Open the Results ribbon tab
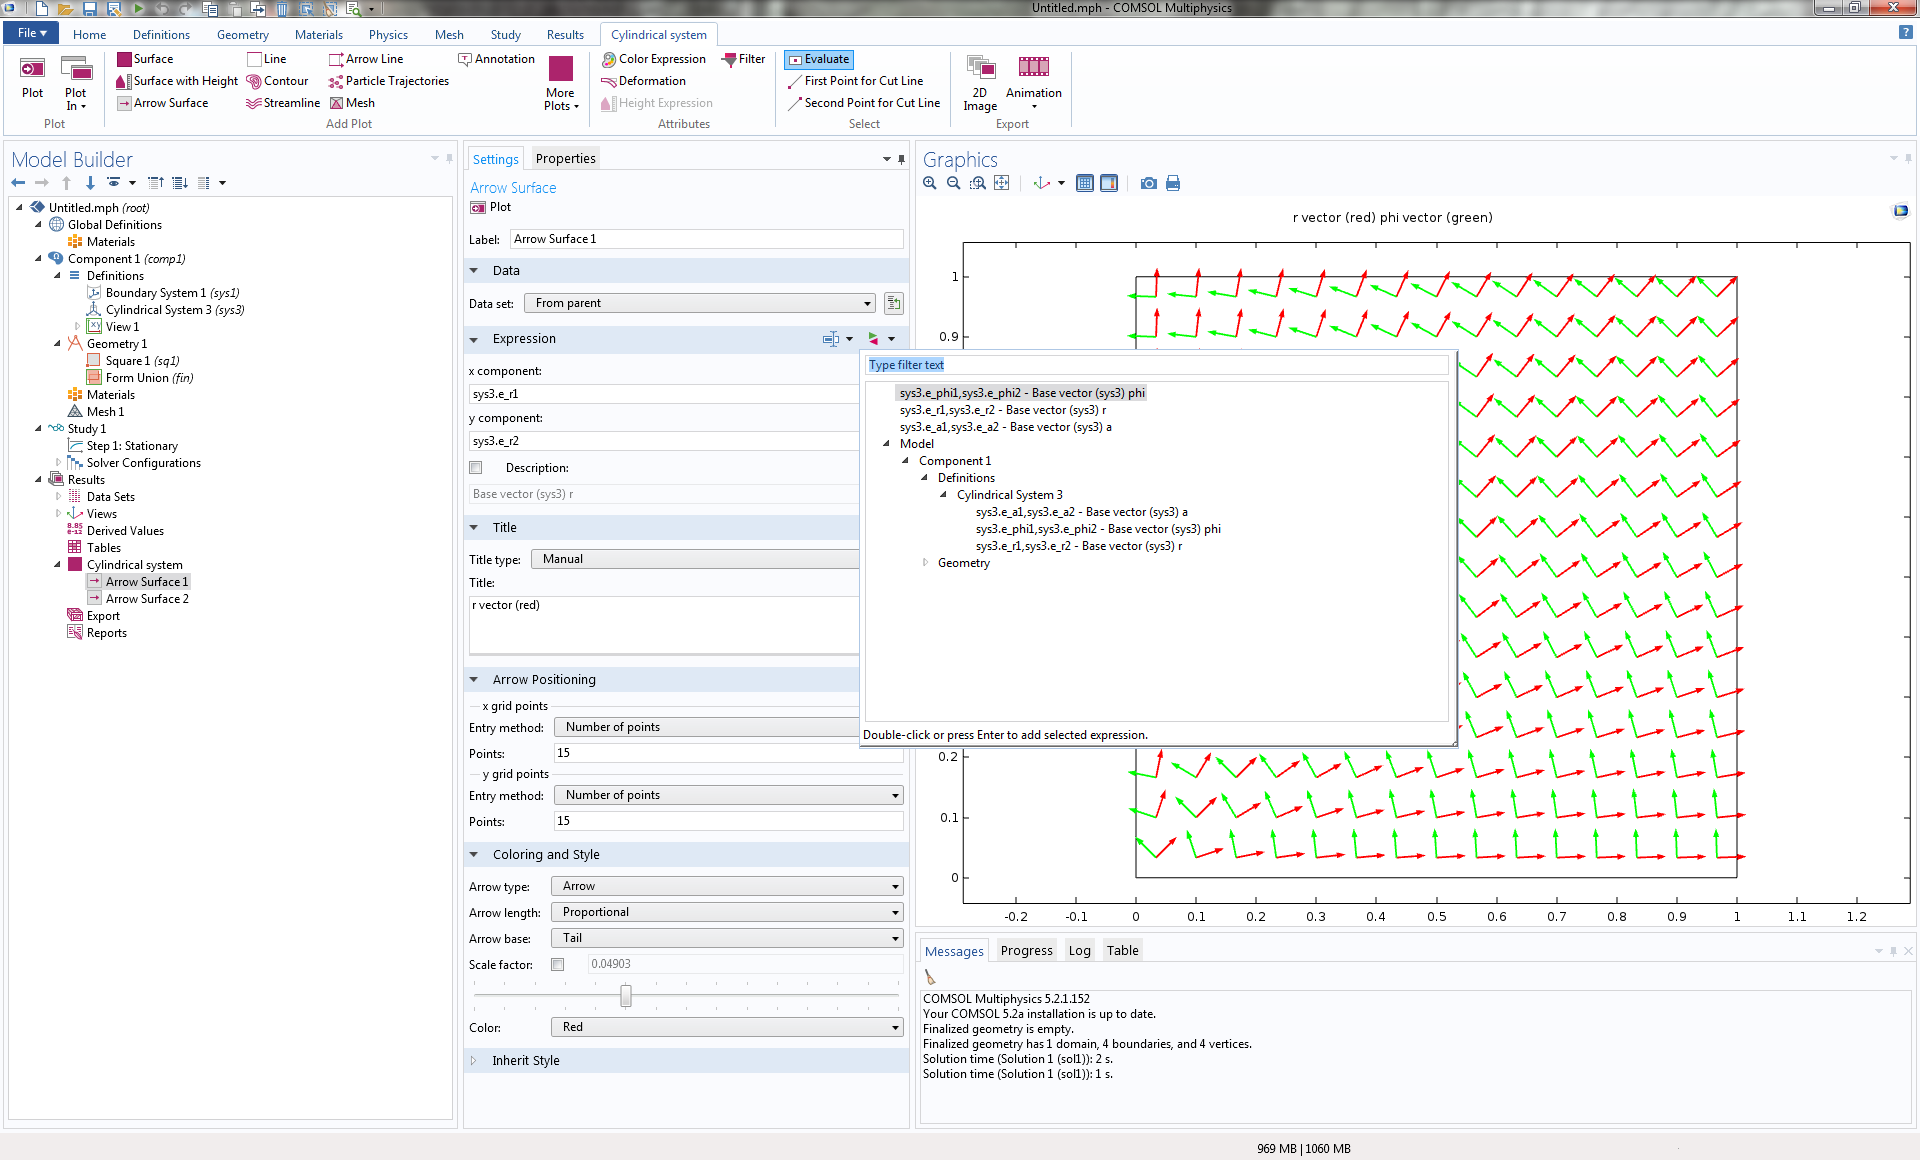1928x1168 pixels. pyautogui.click(x=564, y=35)
